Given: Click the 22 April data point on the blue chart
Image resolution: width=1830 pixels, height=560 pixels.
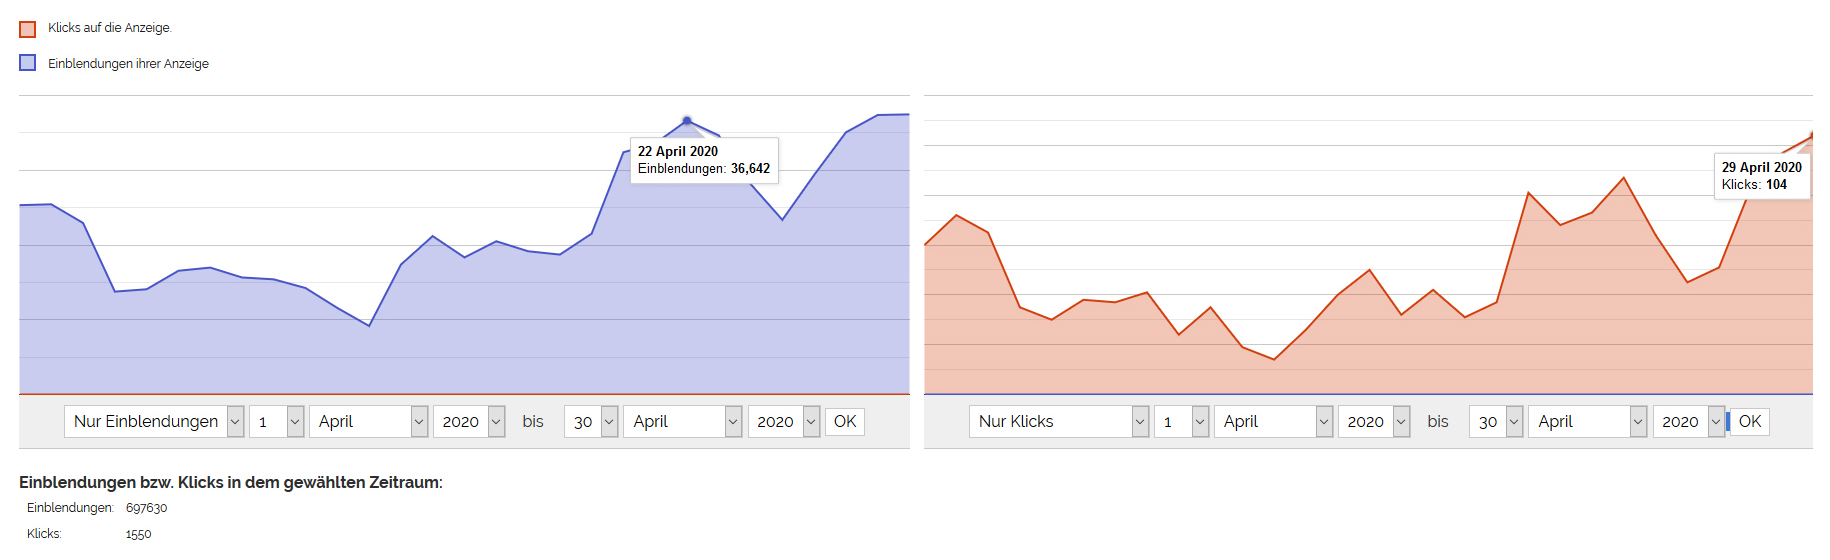Looking at the screenshot, I should coord(687,121).
